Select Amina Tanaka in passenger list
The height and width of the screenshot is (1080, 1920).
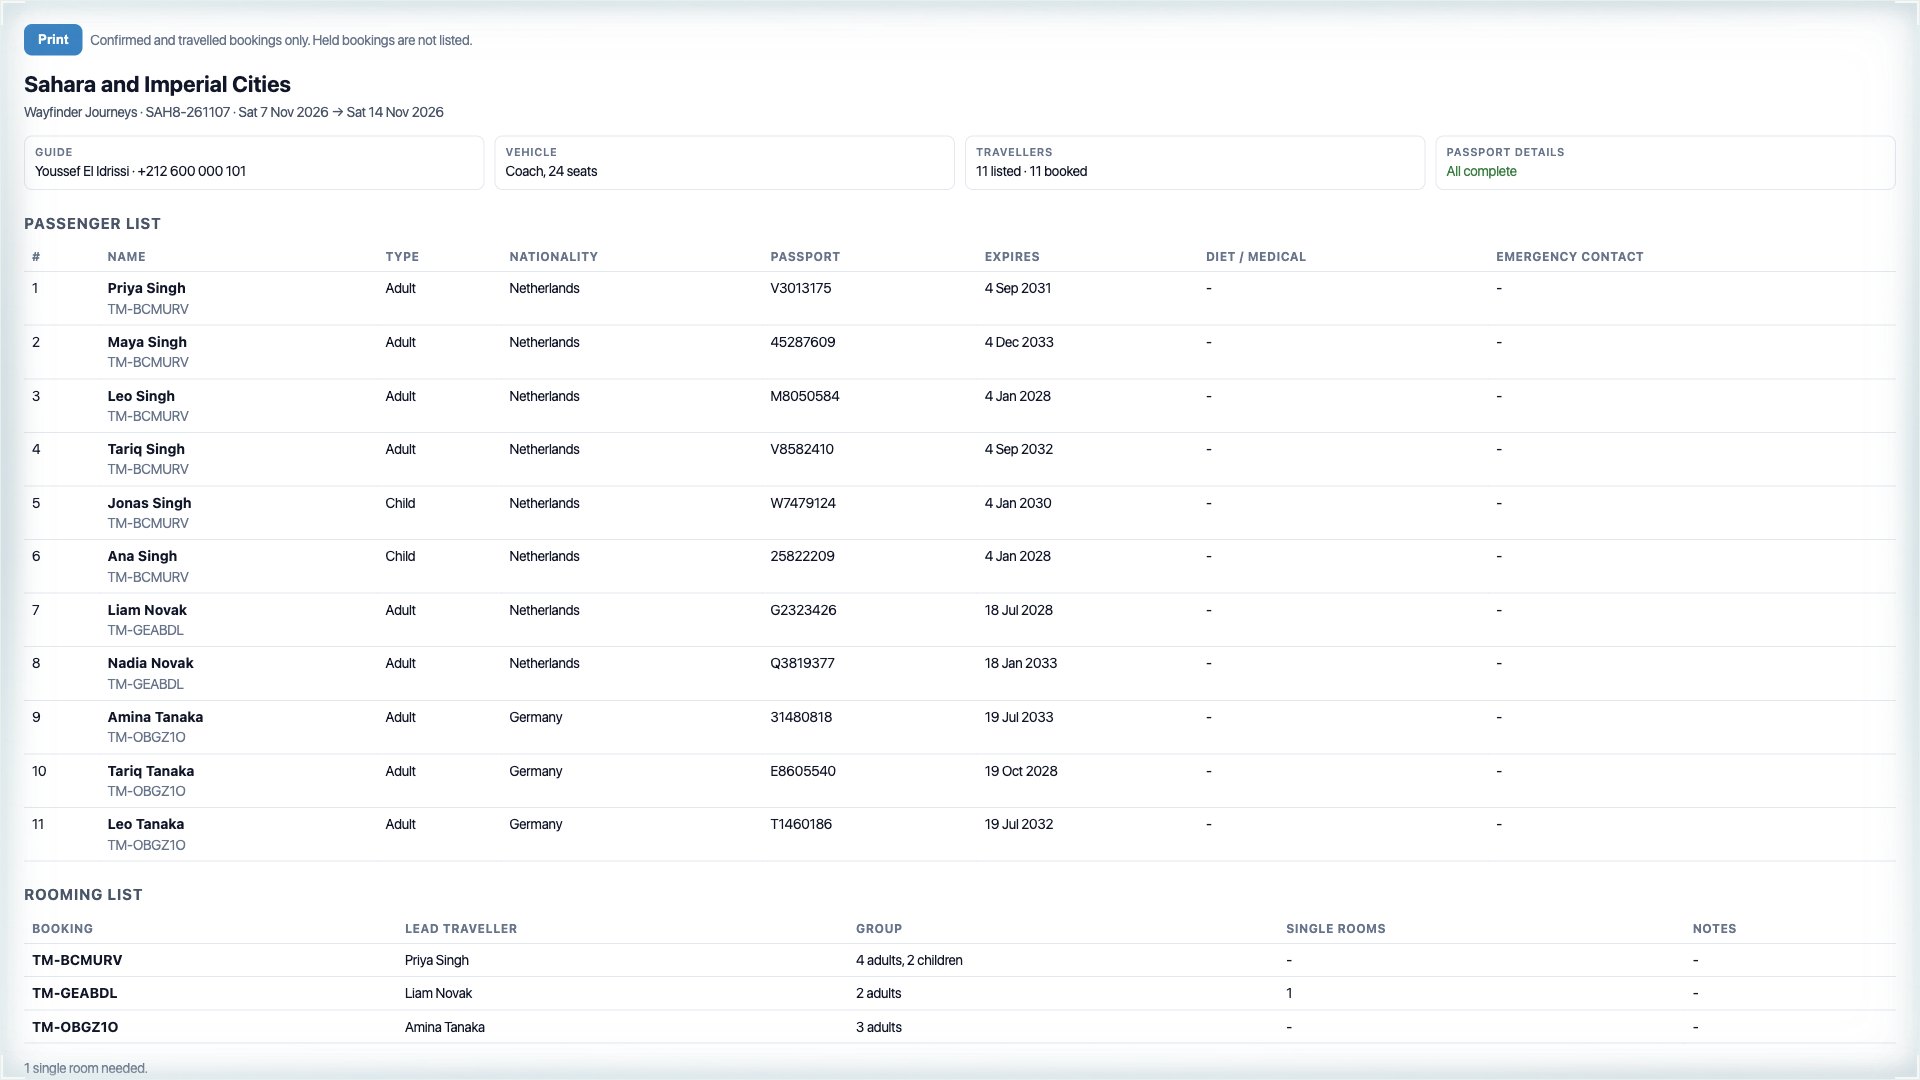click(x=155, y=717)
